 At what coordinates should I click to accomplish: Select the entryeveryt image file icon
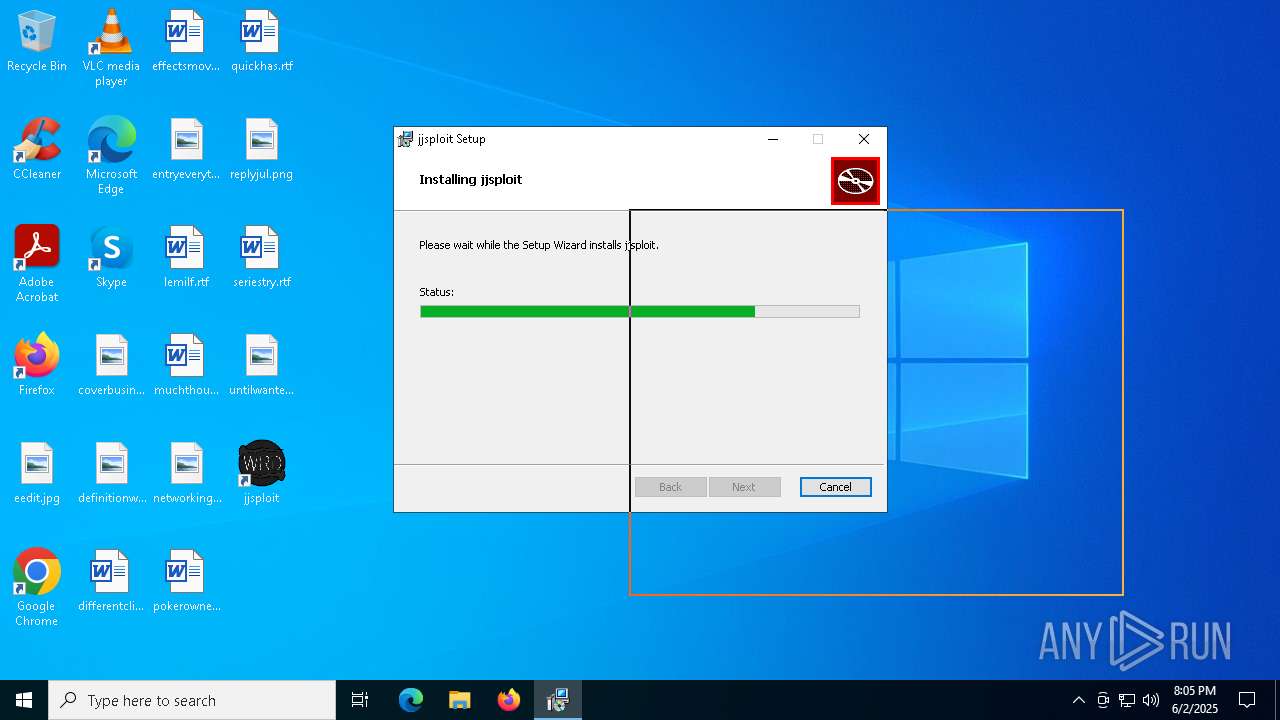tap(186, 149)
